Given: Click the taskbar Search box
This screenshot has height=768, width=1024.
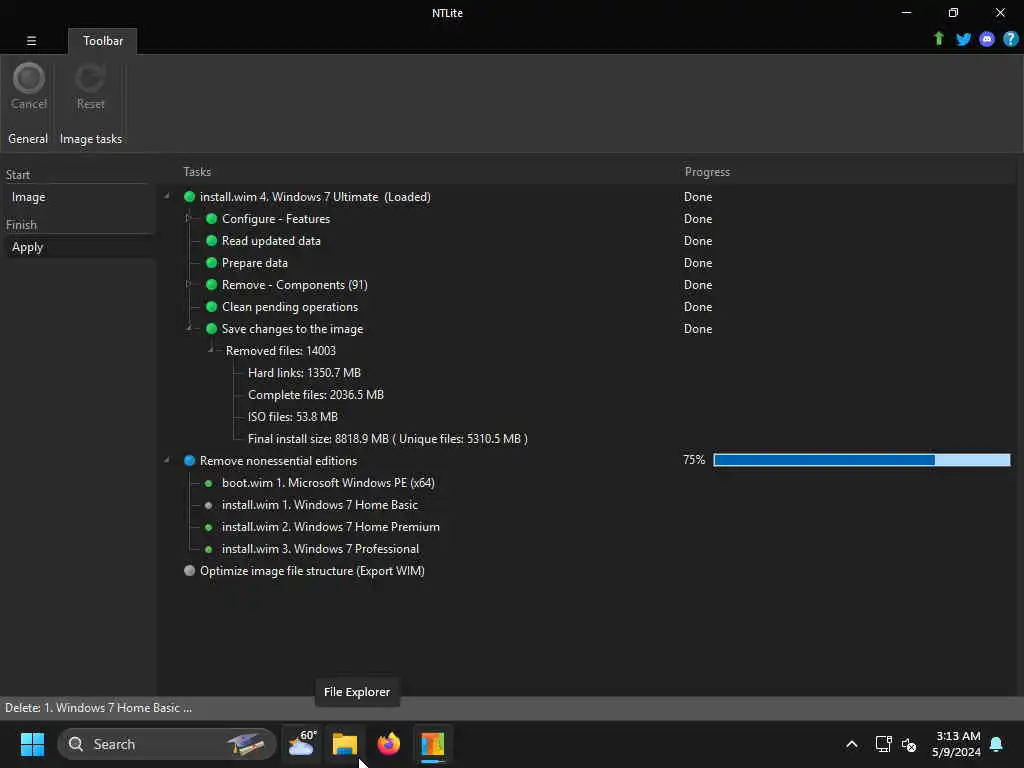Looking at the screenshot, I should pyautogui.click(x=167, y=744).
